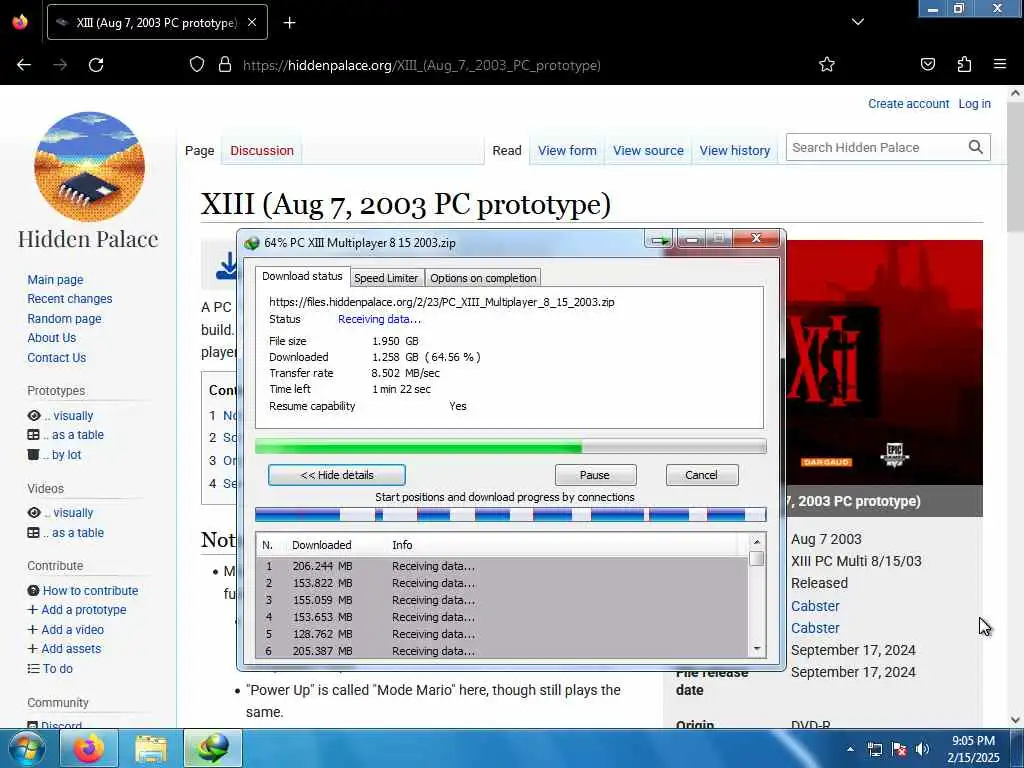Click the green download progress bar
Viewport: 1024px width, 768px height.
coord(510,447)
